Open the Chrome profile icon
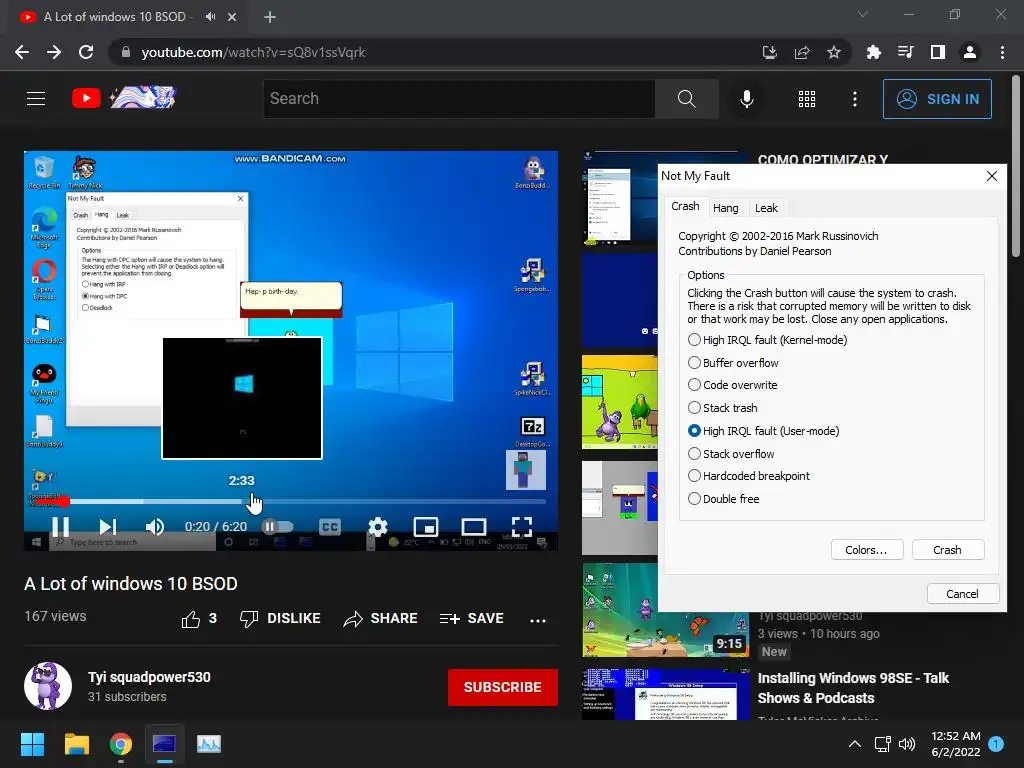 970,52
